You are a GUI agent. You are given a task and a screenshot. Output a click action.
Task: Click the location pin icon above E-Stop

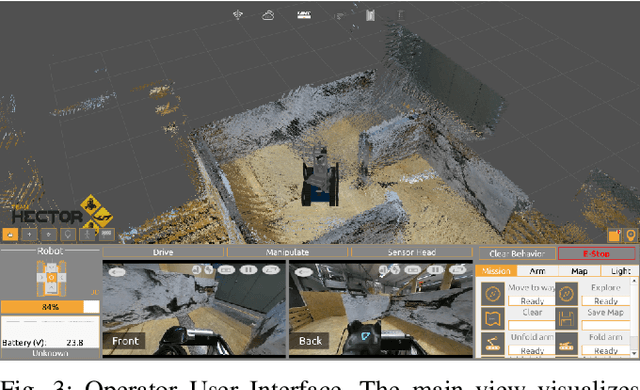click(631, 235)
